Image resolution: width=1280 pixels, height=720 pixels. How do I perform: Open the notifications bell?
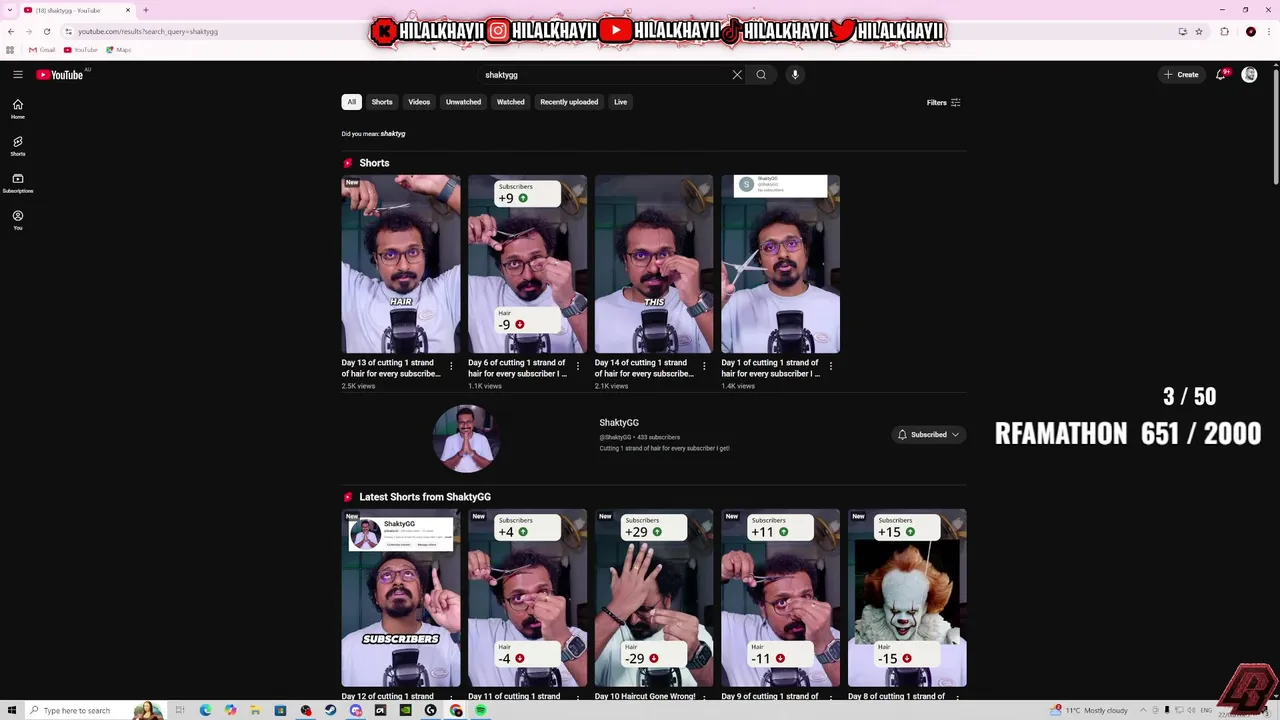pyautogui.click(x=1221, y=74)
